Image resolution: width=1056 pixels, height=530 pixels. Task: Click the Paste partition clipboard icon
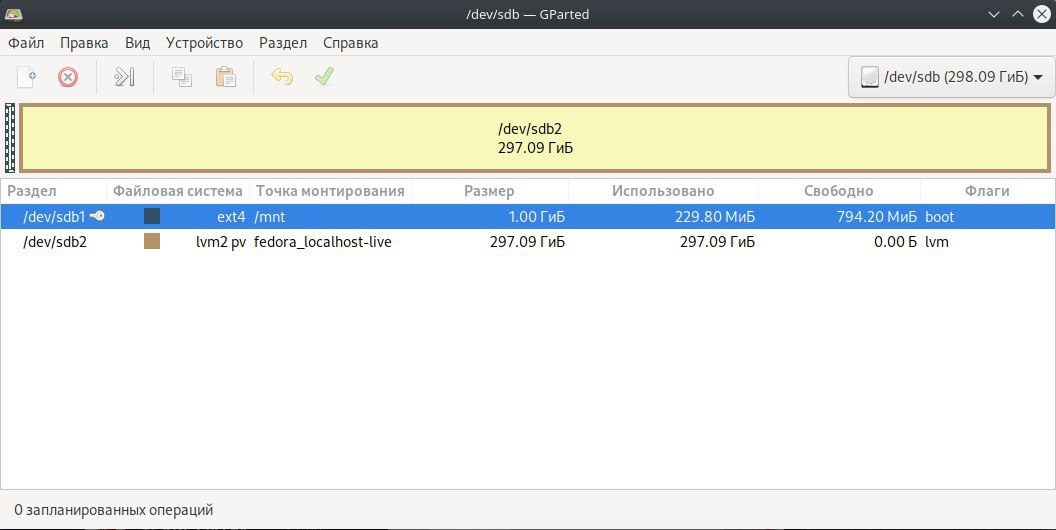pos(226,77)
